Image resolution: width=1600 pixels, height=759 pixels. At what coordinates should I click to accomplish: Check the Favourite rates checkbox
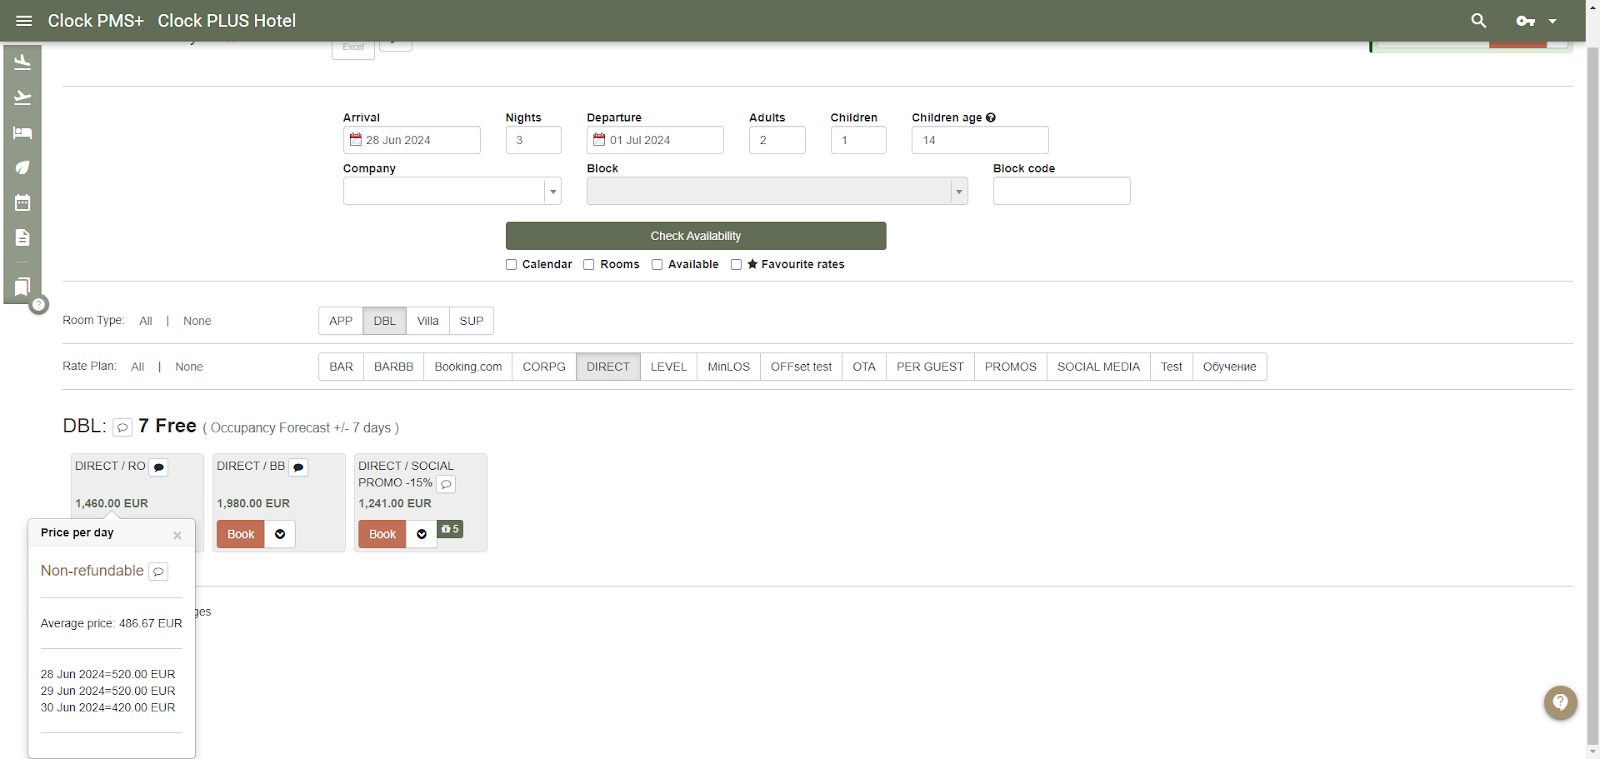[x=736, y=265]
